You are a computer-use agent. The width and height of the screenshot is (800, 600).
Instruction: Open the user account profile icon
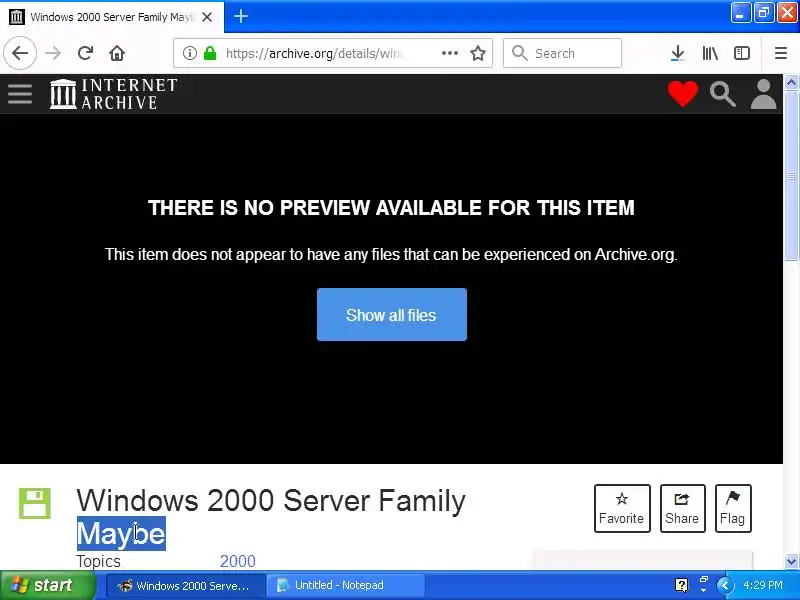coord(763,94)
